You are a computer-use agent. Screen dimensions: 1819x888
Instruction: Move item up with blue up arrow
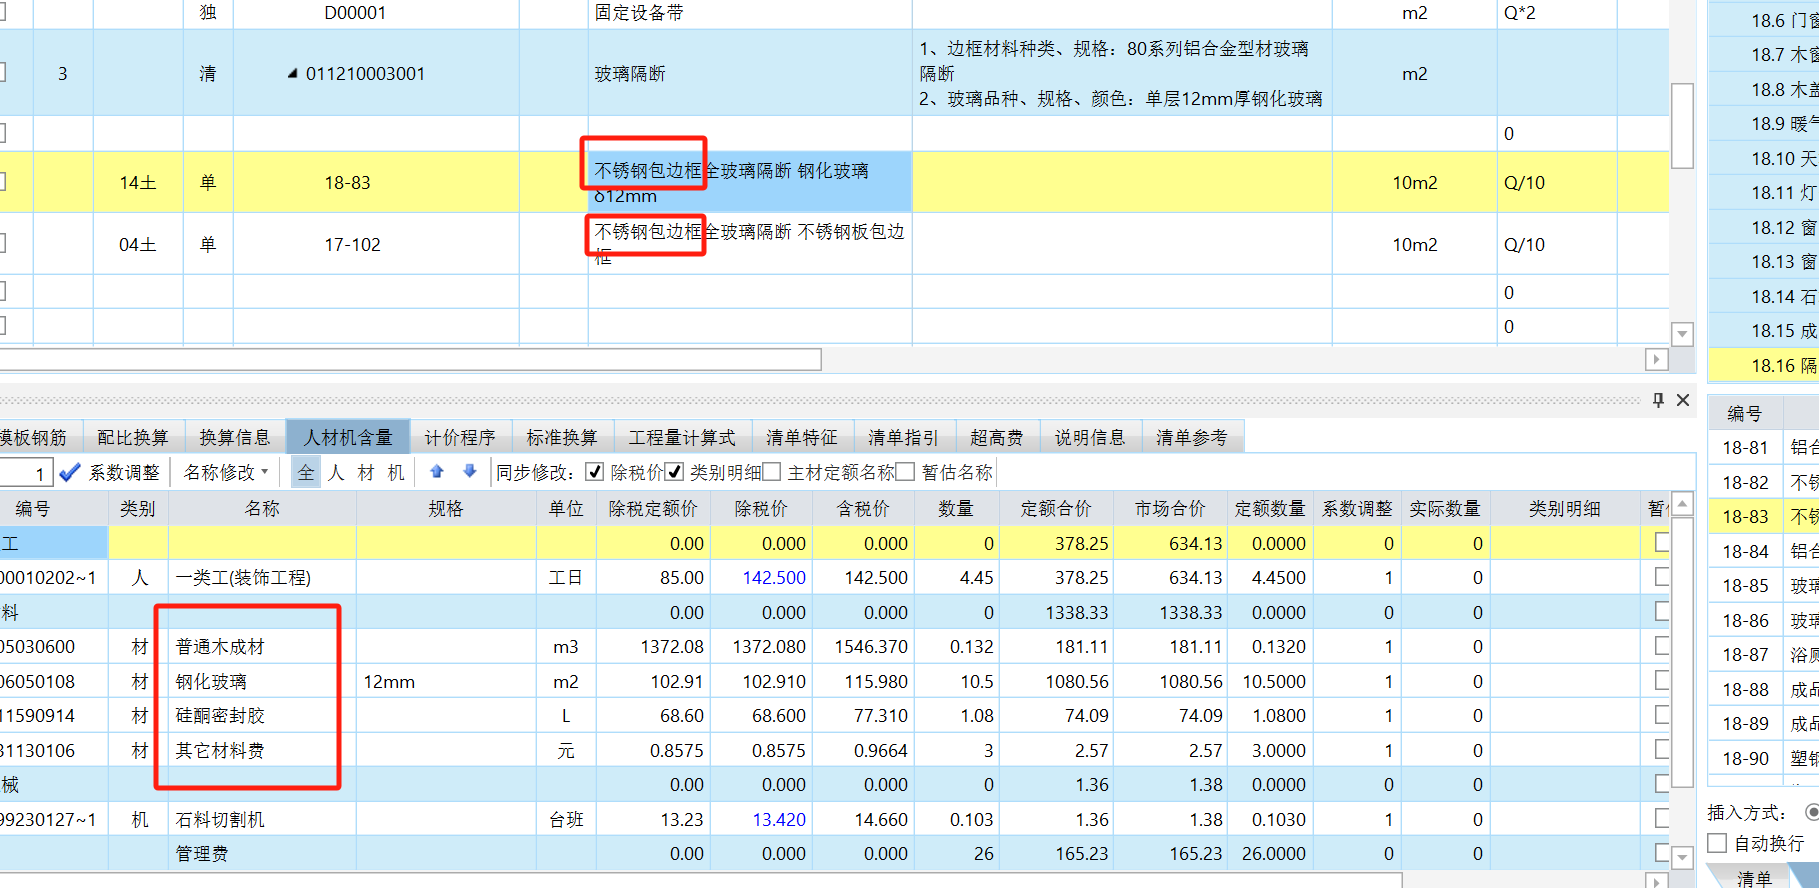[x=437, y=472]
